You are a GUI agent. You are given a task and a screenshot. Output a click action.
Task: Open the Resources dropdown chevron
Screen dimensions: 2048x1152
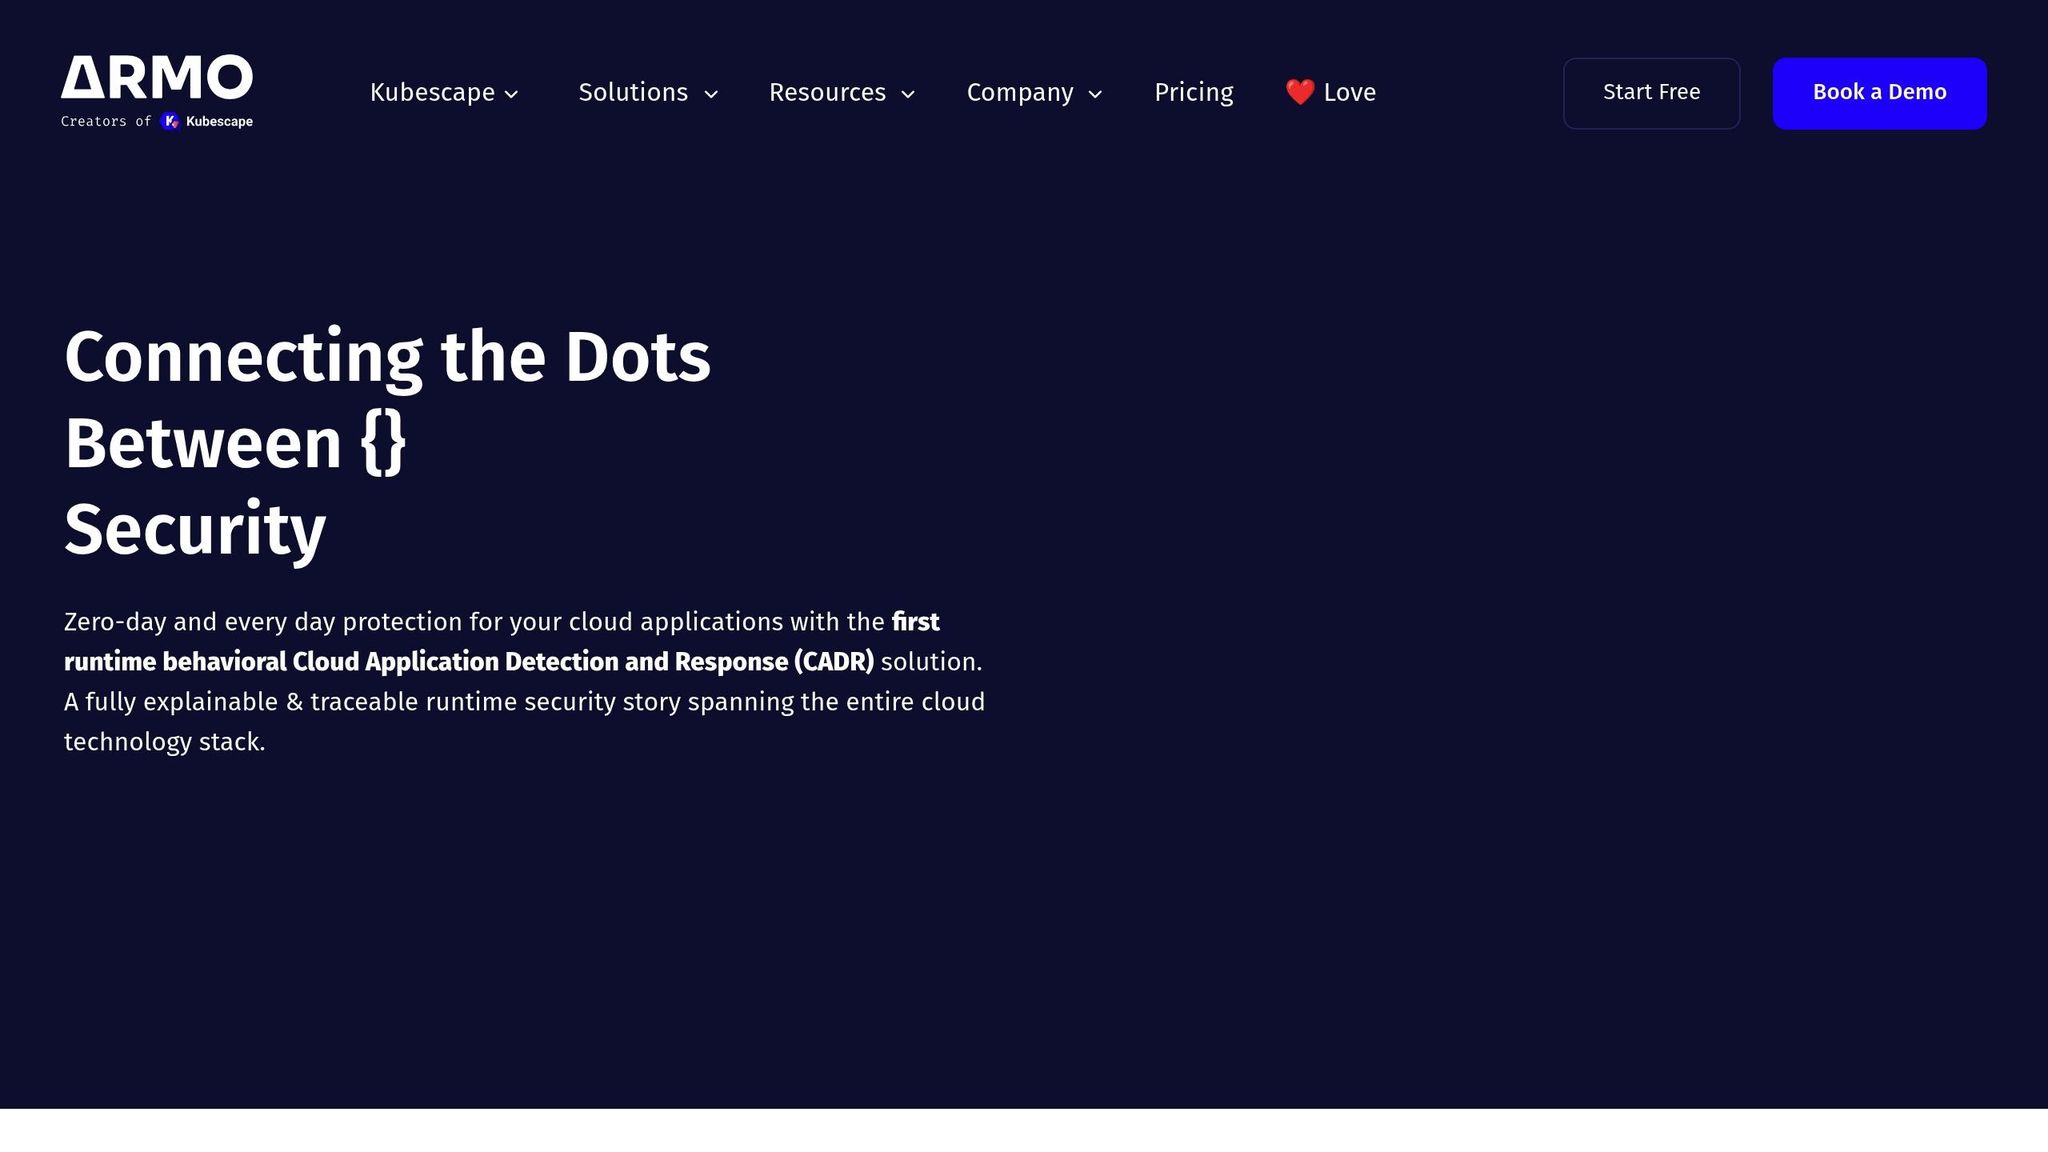point(908,94)
